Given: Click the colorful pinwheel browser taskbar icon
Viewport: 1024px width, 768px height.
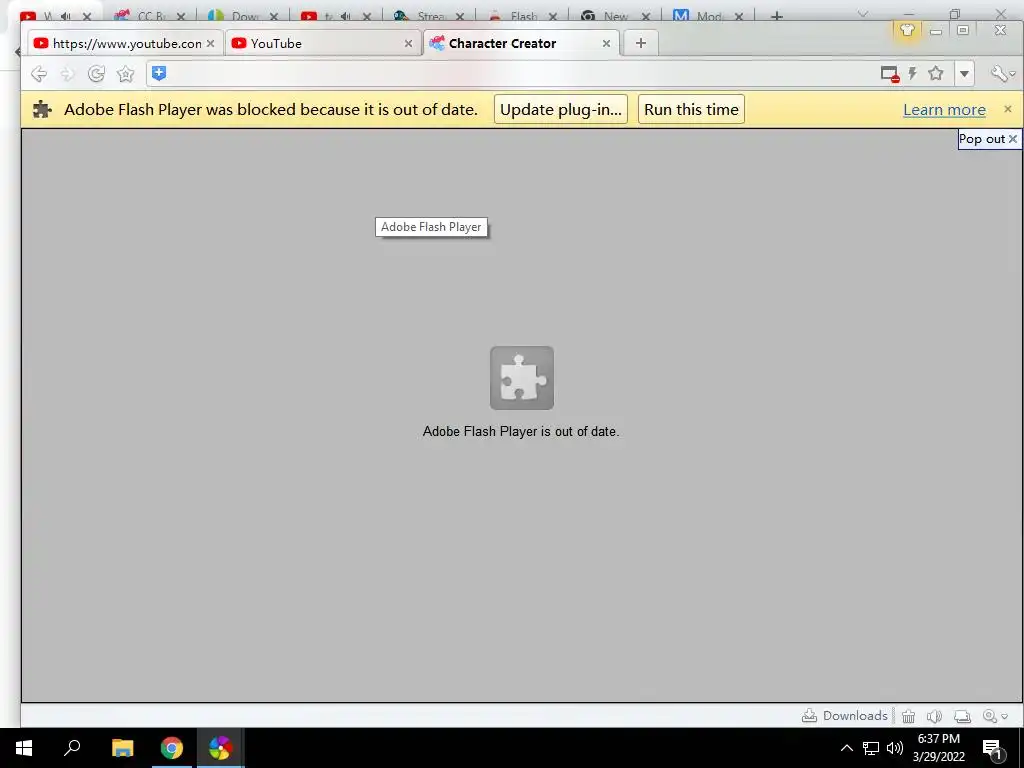Looking at the screenshot, I should pos(221,748).
